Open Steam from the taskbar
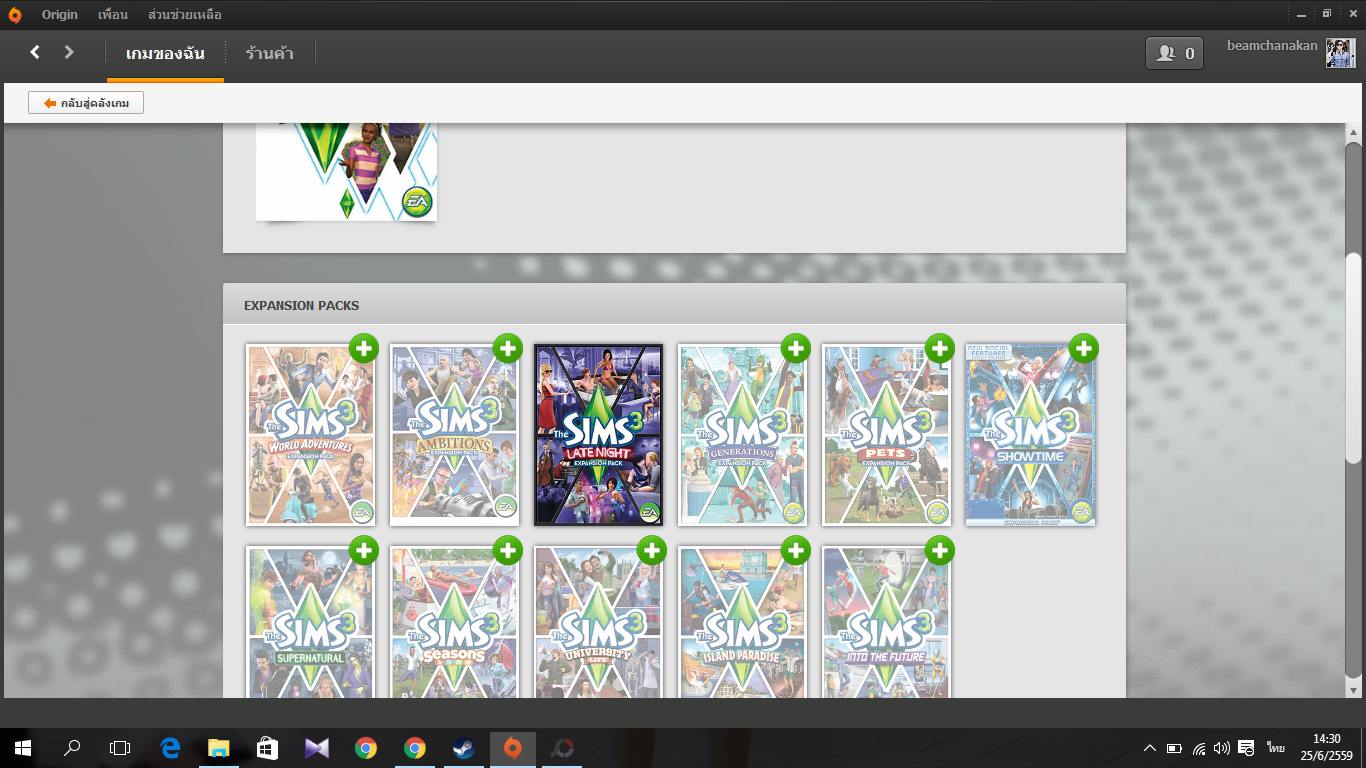 point(463,748)
